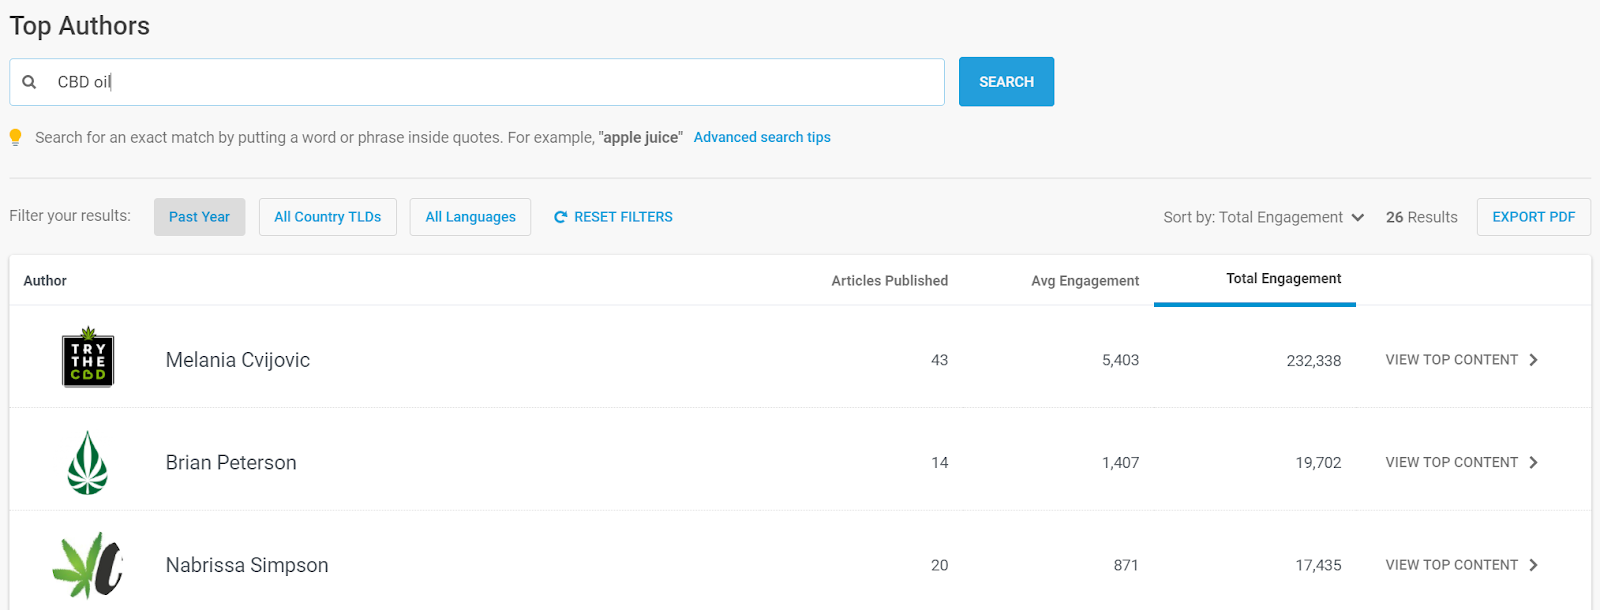1600x610 pixels.
Task: Click the 26 Results count
Action: [1421, 217]
